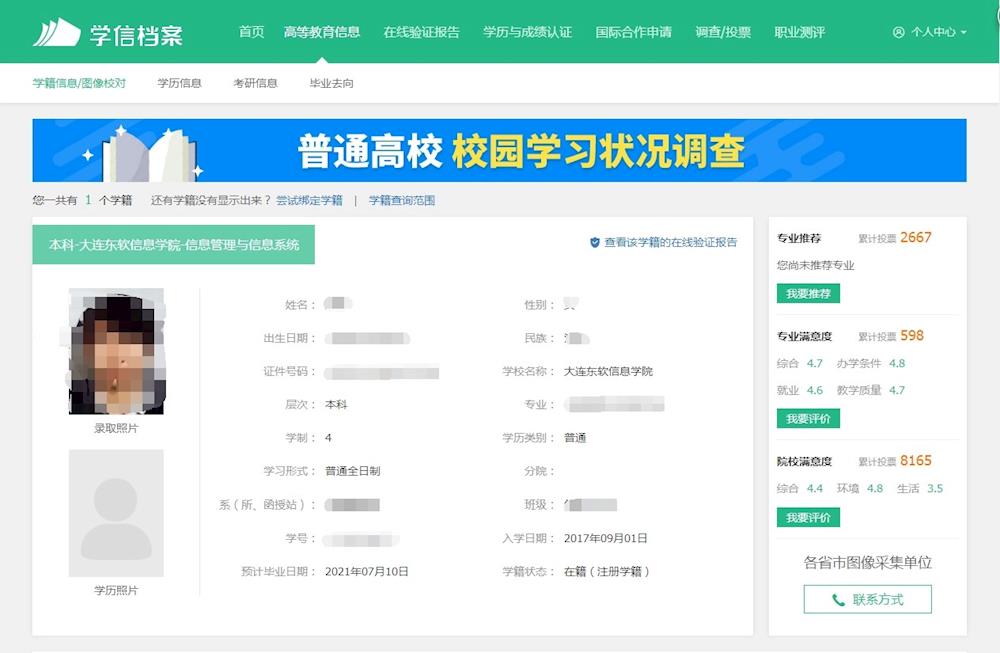1000x653 pixels.
Task: Click the 学籍查询范围 link
Action: point(401,200)
